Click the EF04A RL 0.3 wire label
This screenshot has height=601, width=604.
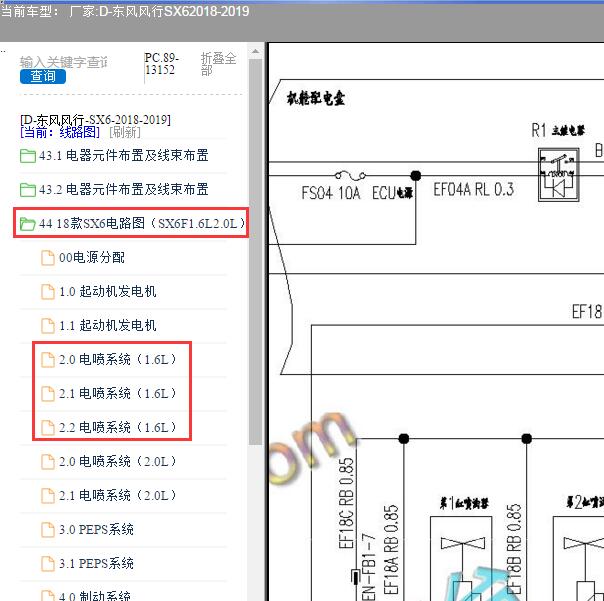click(473, 190)
